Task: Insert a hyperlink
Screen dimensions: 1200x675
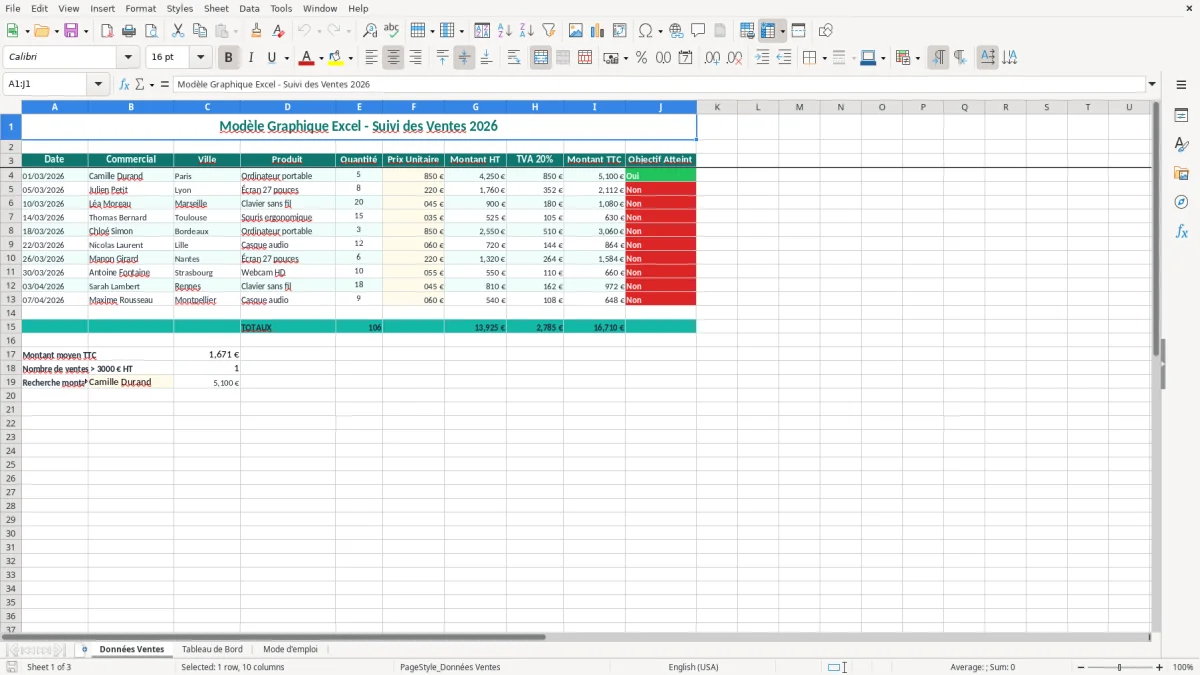Action: pos(676,31)
